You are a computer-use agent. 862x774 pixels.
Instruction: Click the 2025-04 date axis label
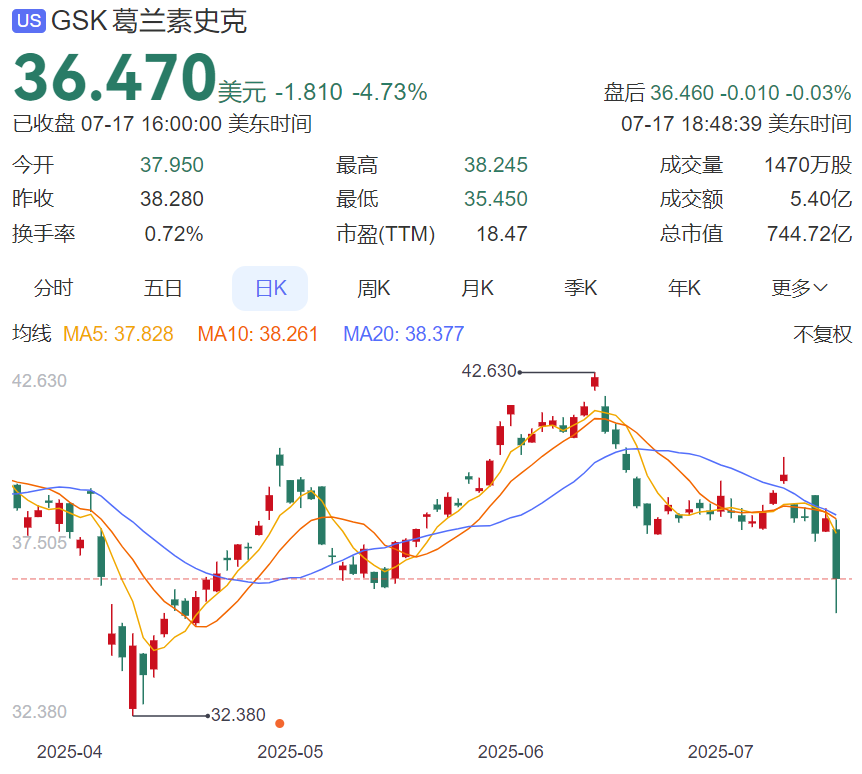tap(69, 752)
